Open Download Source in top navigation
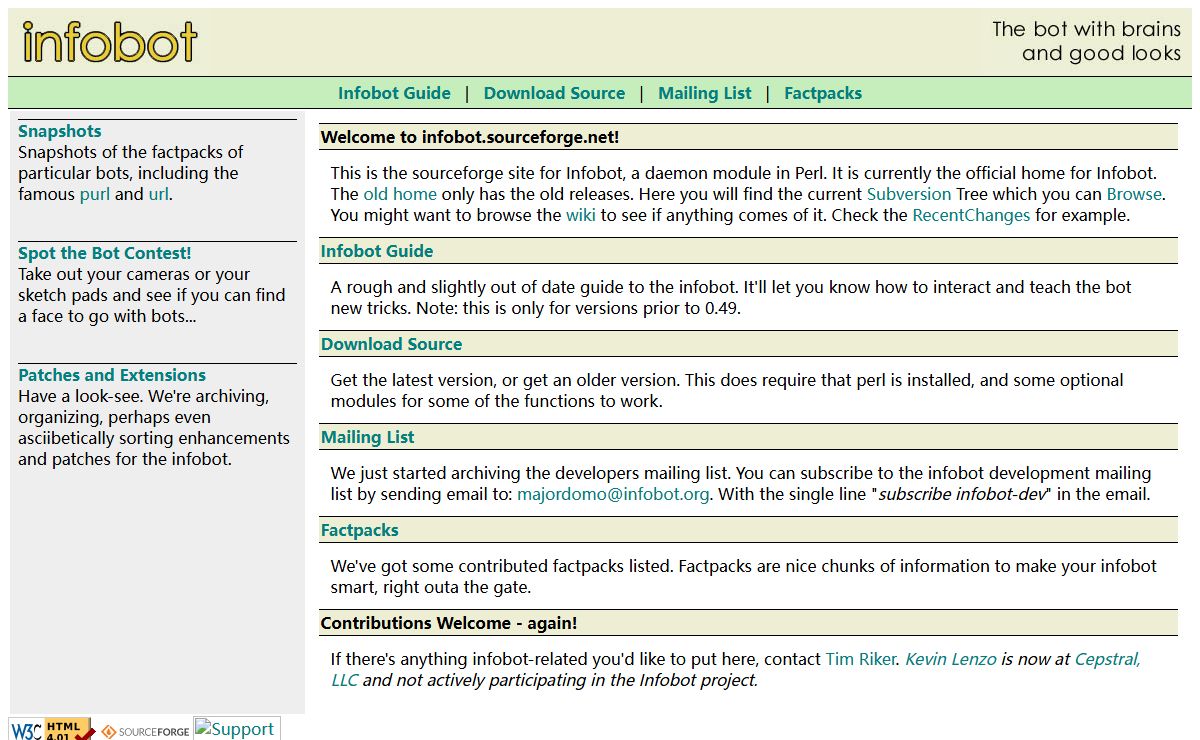Viewport: 1200px width, 740px height. point(554,93)
